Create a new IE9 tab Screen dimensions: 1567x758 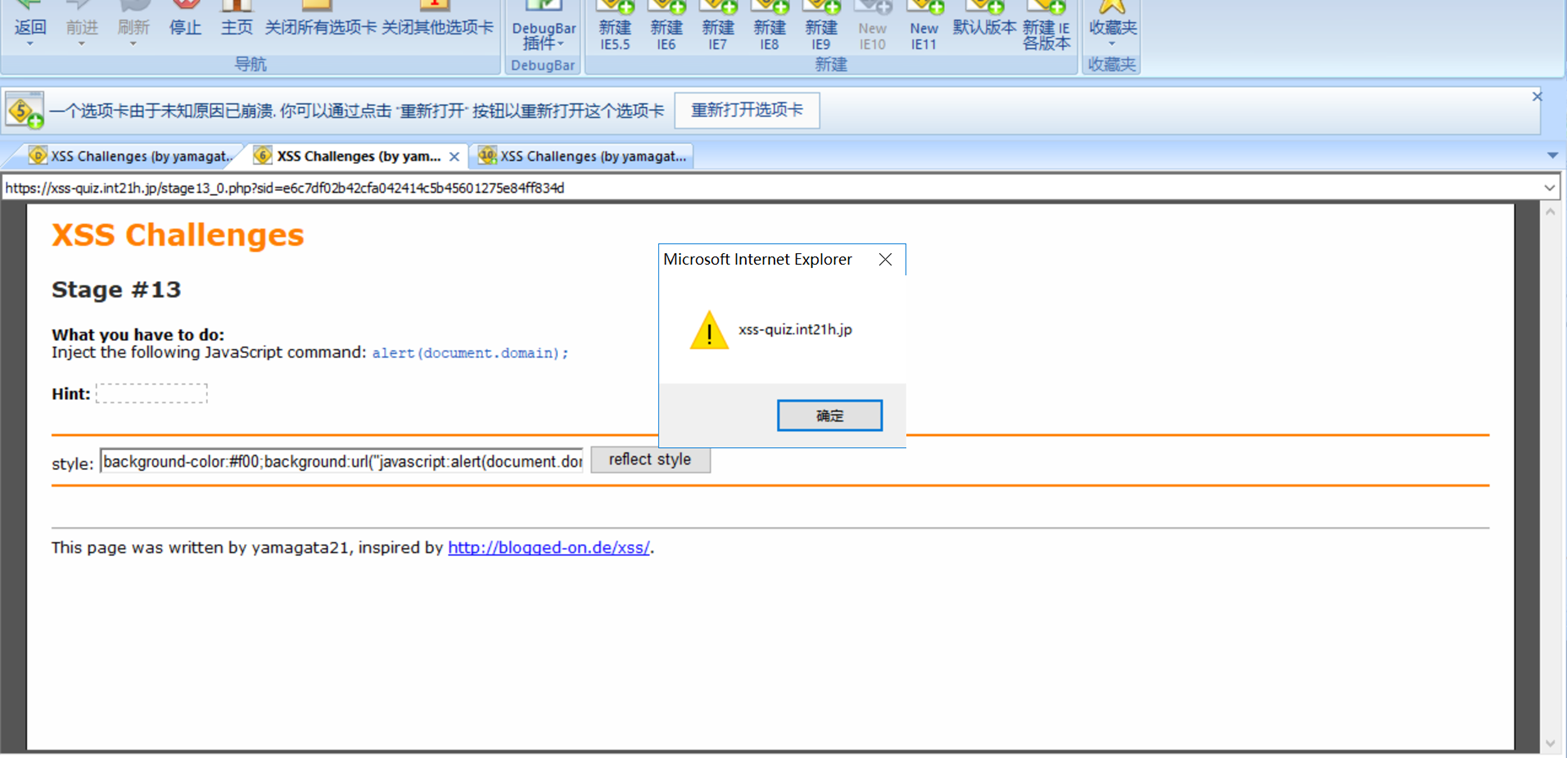pyautogui.click(x=821, y=26)
